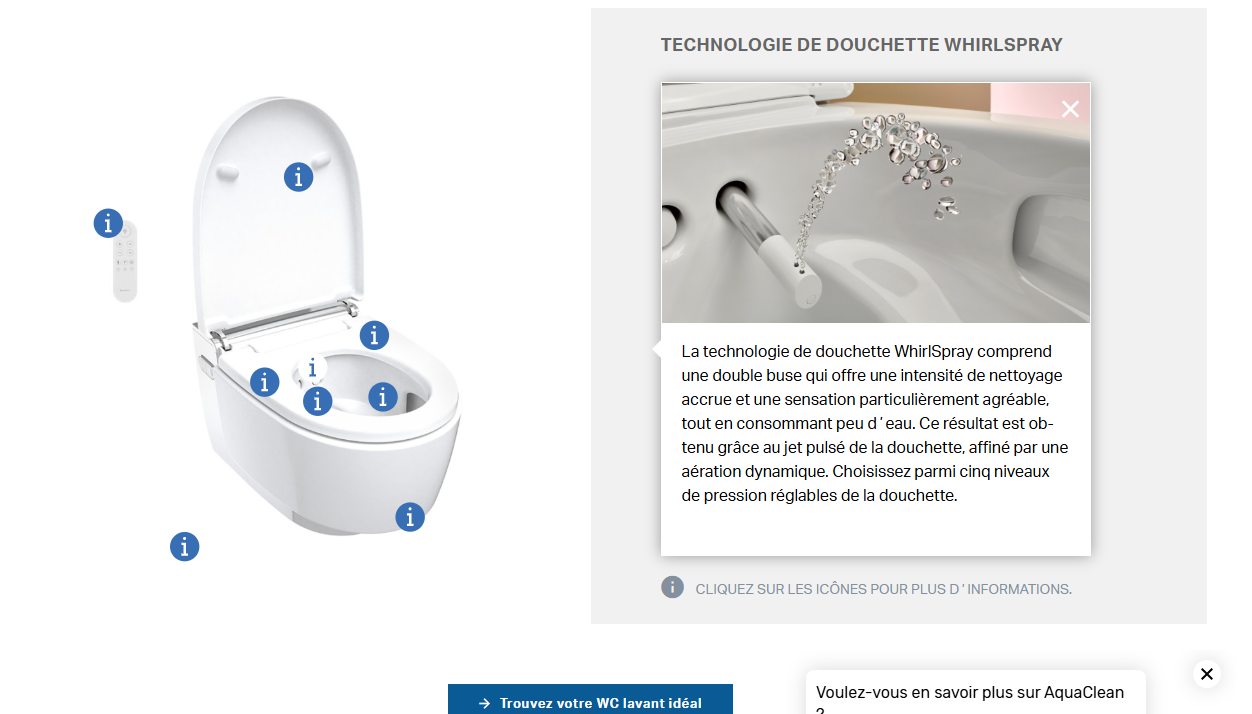Select the 'Cliquez sur les icônes pour plus d'informations' hint text
Image resolution: width=1252 pixels, height=714 pixels.
coord(884,589)
